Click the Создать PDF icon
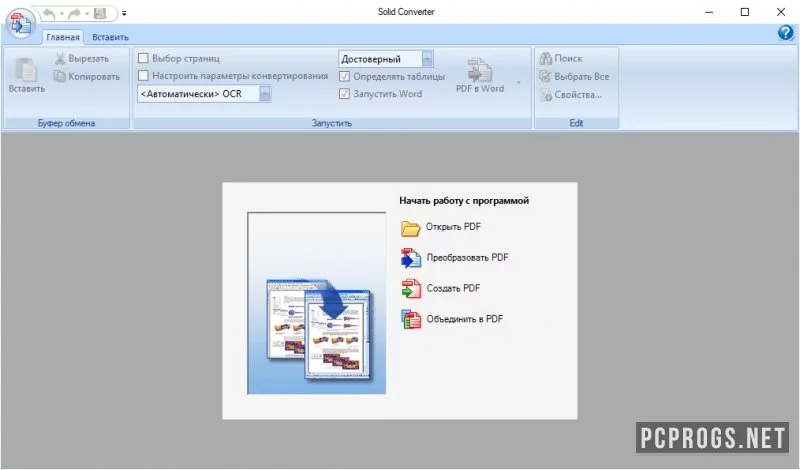Viewport: 800px width, 470px height. (411, 289)
